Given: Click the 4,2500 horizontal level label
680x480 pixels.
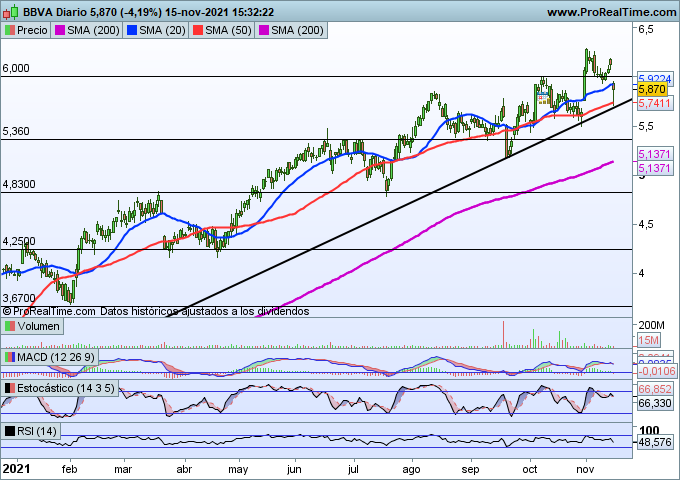Looking at the screenshot, I should pos(19,242).
